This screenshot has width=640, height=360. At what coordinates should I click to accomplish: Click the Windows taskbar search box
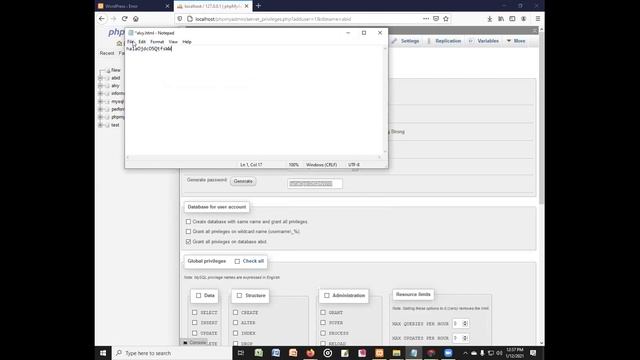click(172, 353)
